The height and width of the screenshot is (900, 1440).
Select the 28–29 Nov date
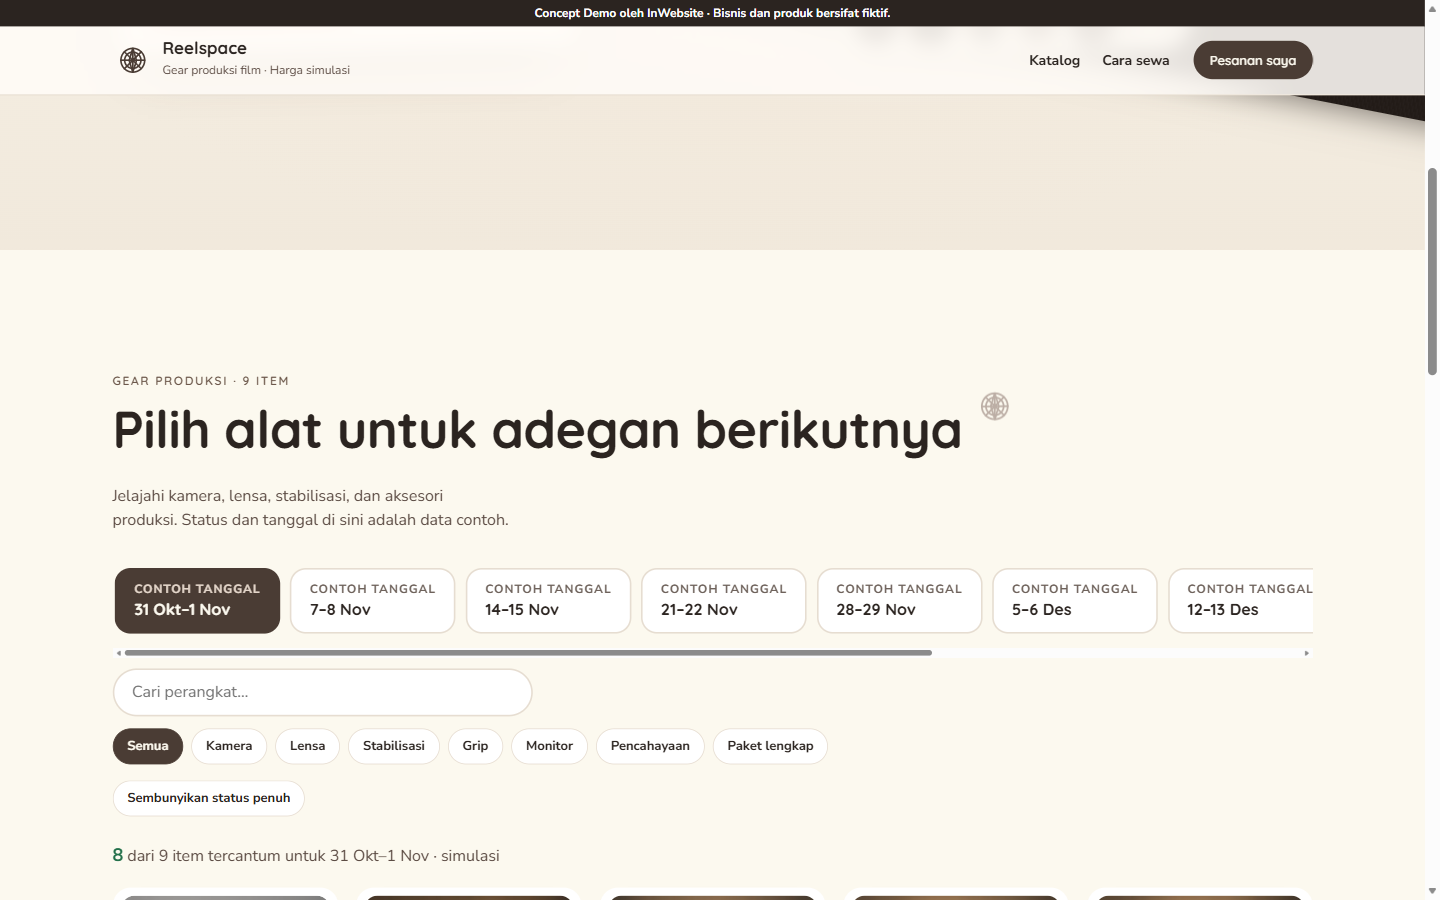(x=899, y=600)
